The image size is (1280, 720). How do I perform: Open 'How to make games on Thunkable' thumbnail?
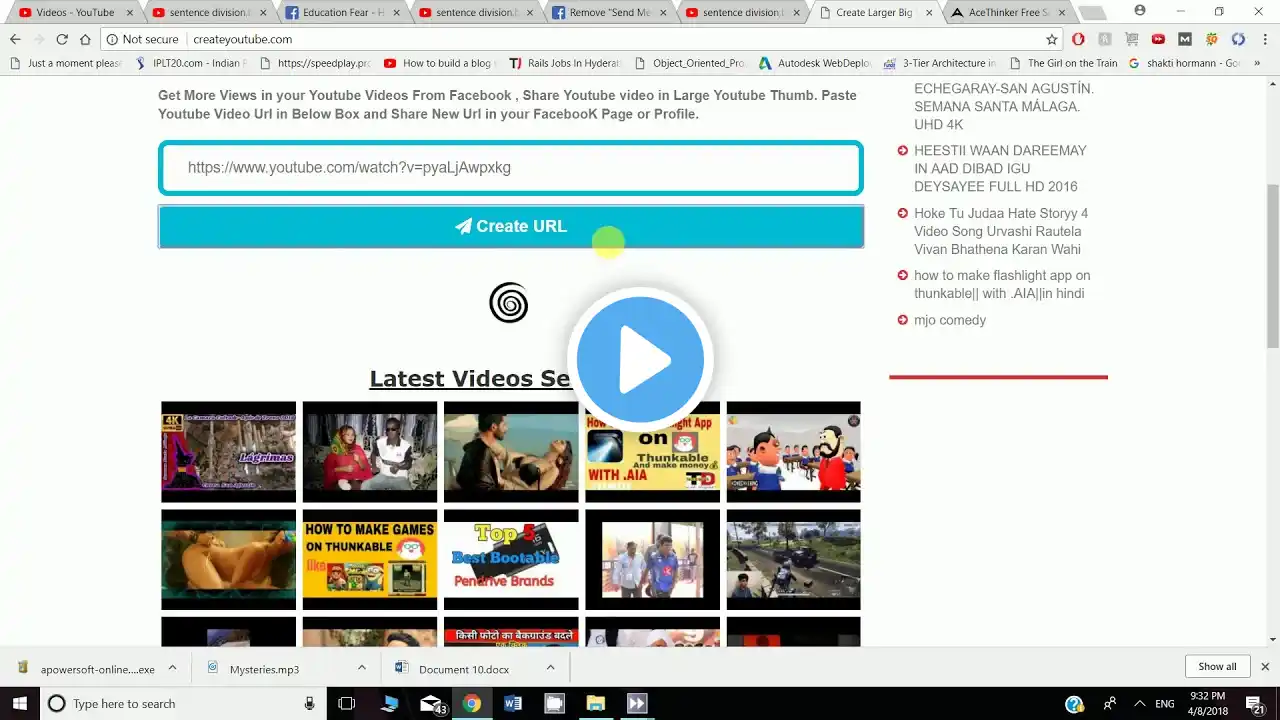tap(370, 560)
